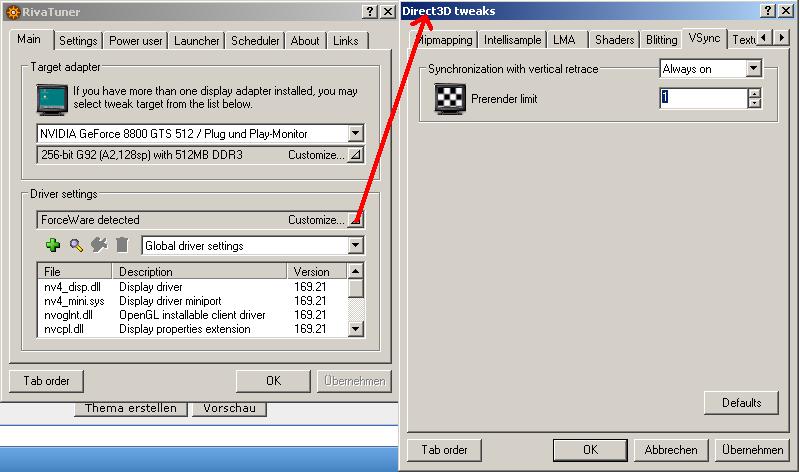Screen dimensions: 800x472
Task: Select the nv4_disp.dll row
Action: coord(193,287)
